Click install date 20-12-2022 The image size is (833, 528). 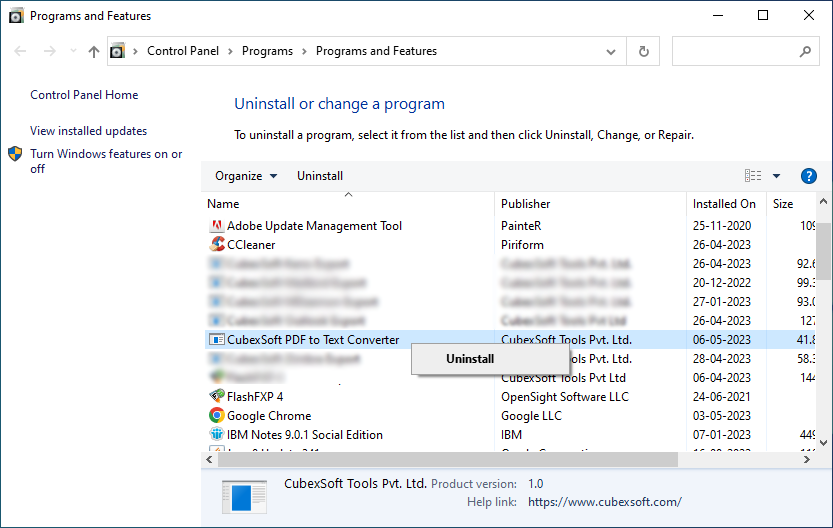click(721, 283)
